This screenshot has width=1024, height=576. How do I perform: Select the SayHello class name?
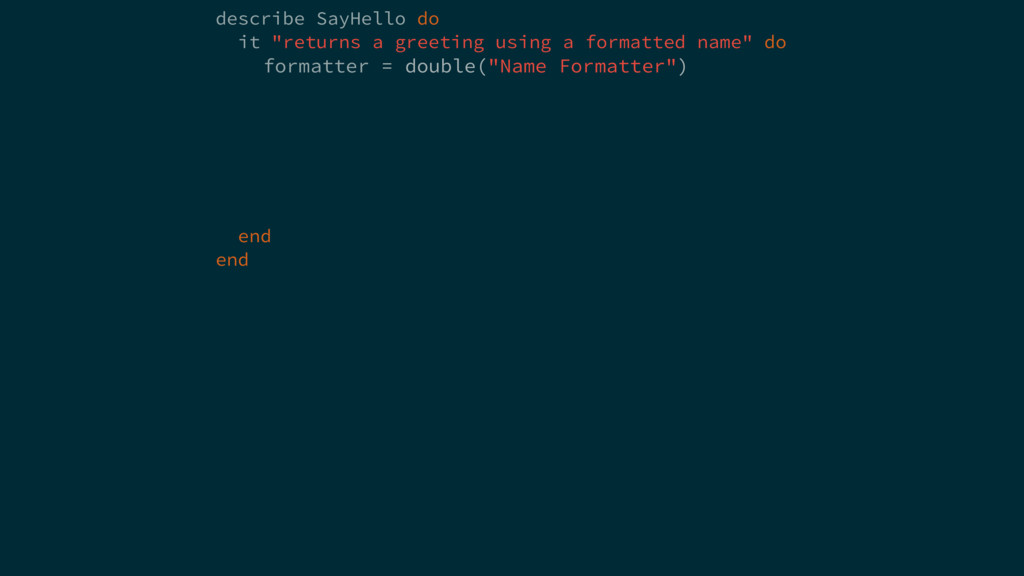pos(361,19)
